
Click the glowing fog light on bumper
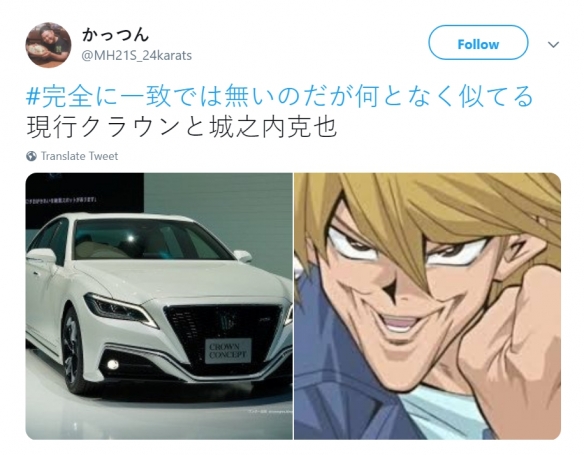point(112,365)
